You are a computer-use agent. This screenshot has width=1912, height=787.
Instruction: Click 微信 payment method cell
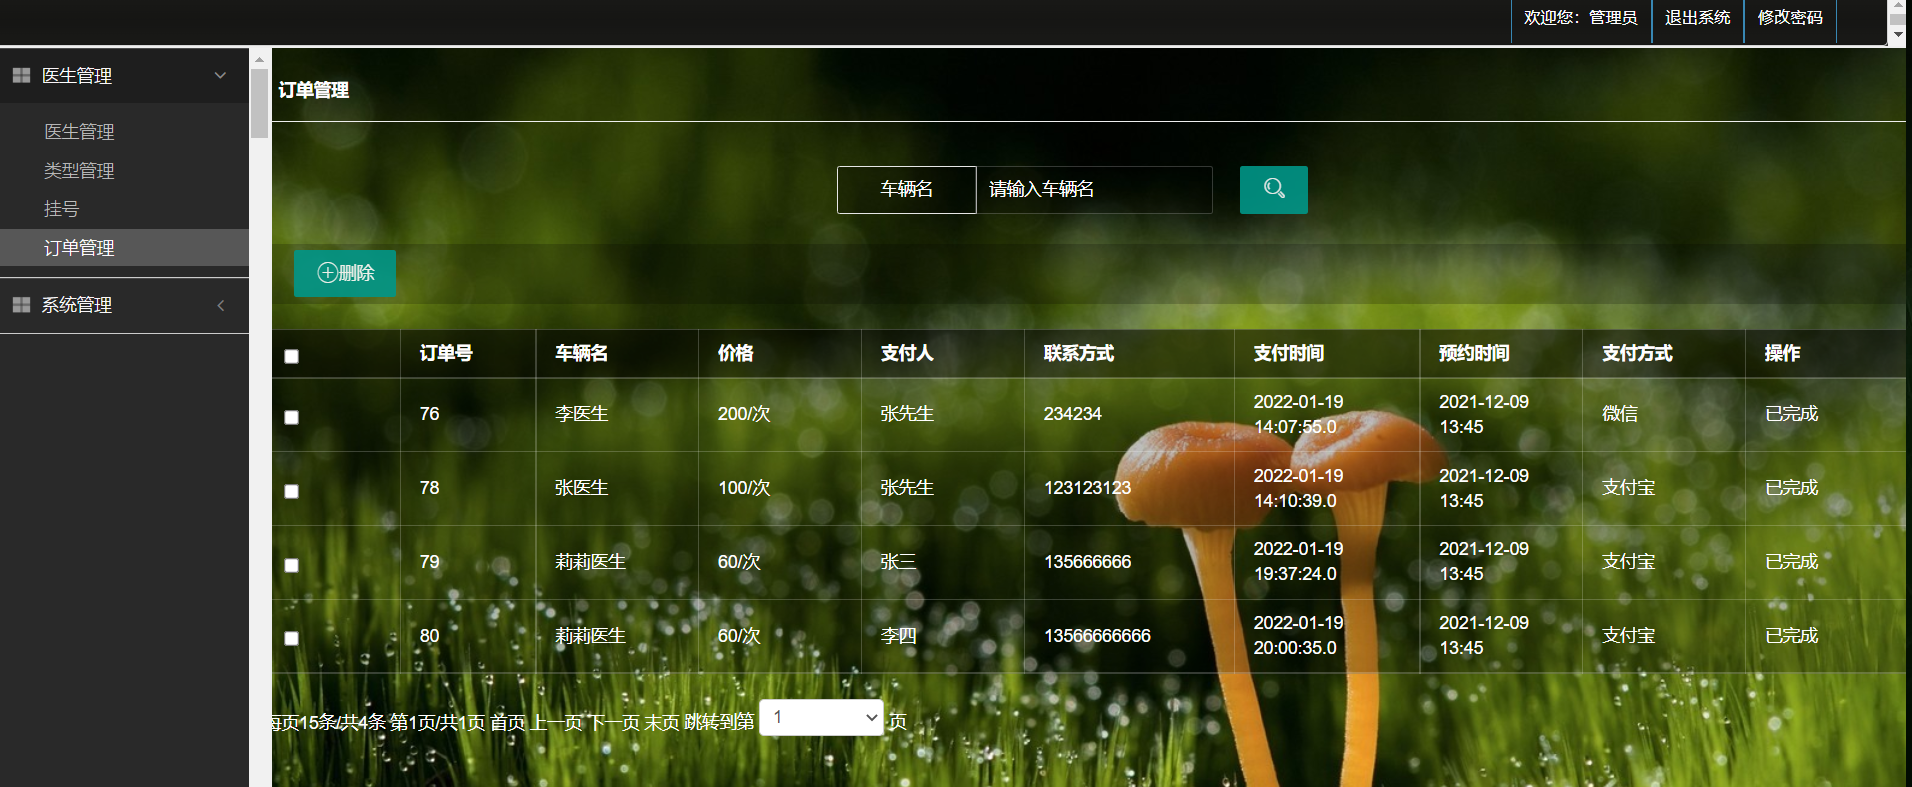1619,414
